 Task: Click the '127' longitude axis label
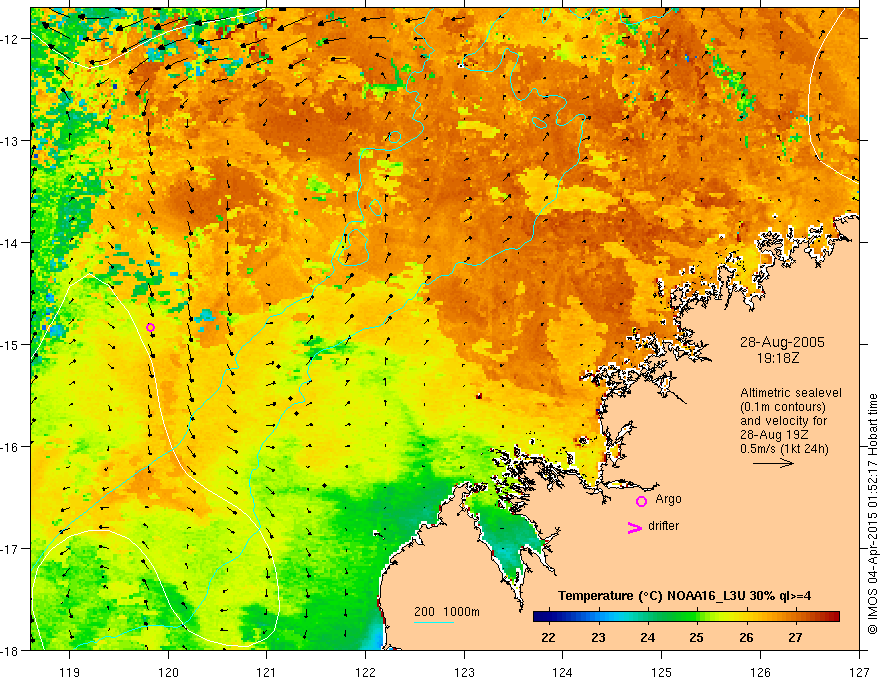click(859, 672)
